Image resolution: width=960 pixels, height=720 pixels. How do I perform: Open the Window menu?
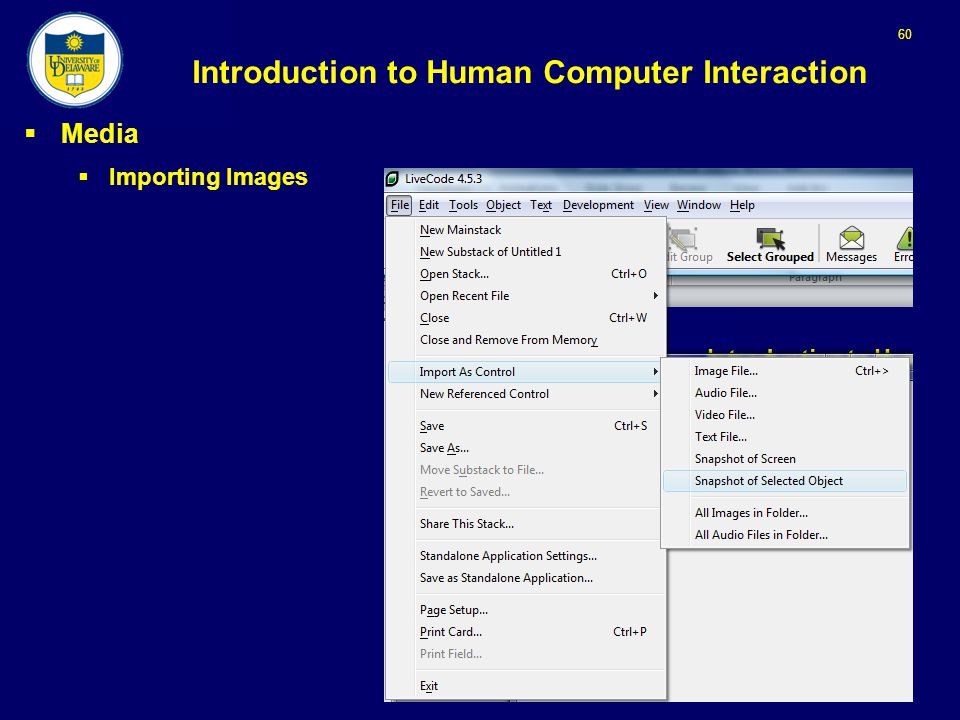tap(699, 205)
